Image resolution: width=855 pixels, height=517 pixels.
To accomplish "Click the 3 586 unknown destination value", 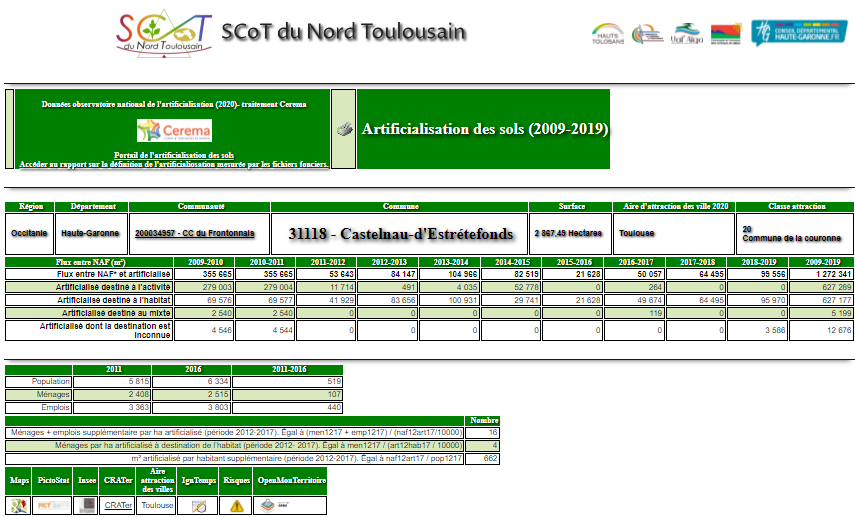I will 758,330.
